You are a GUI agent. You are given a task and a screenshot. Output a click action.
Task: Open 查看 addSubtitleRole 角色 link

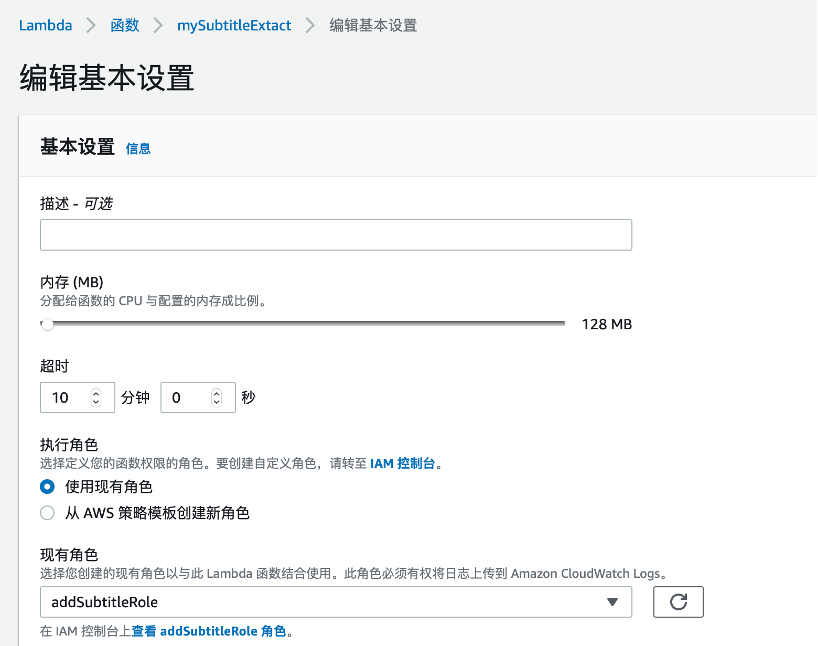click(209, 631)
